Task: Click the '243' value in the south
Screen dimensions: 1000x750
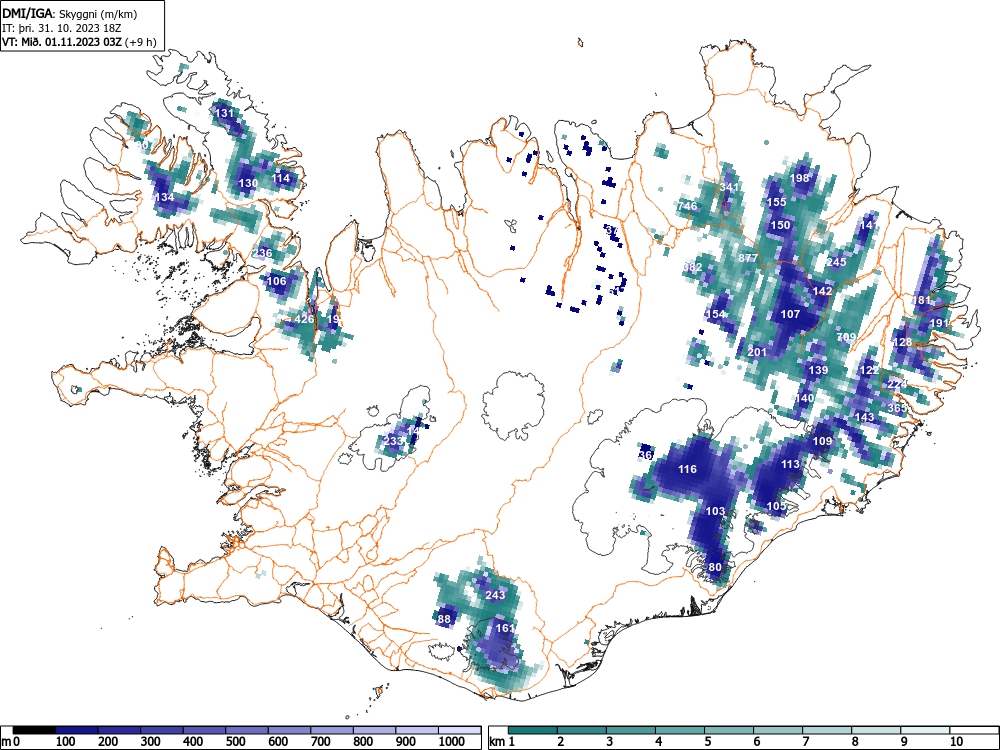Action: click(x=496, y=595)
